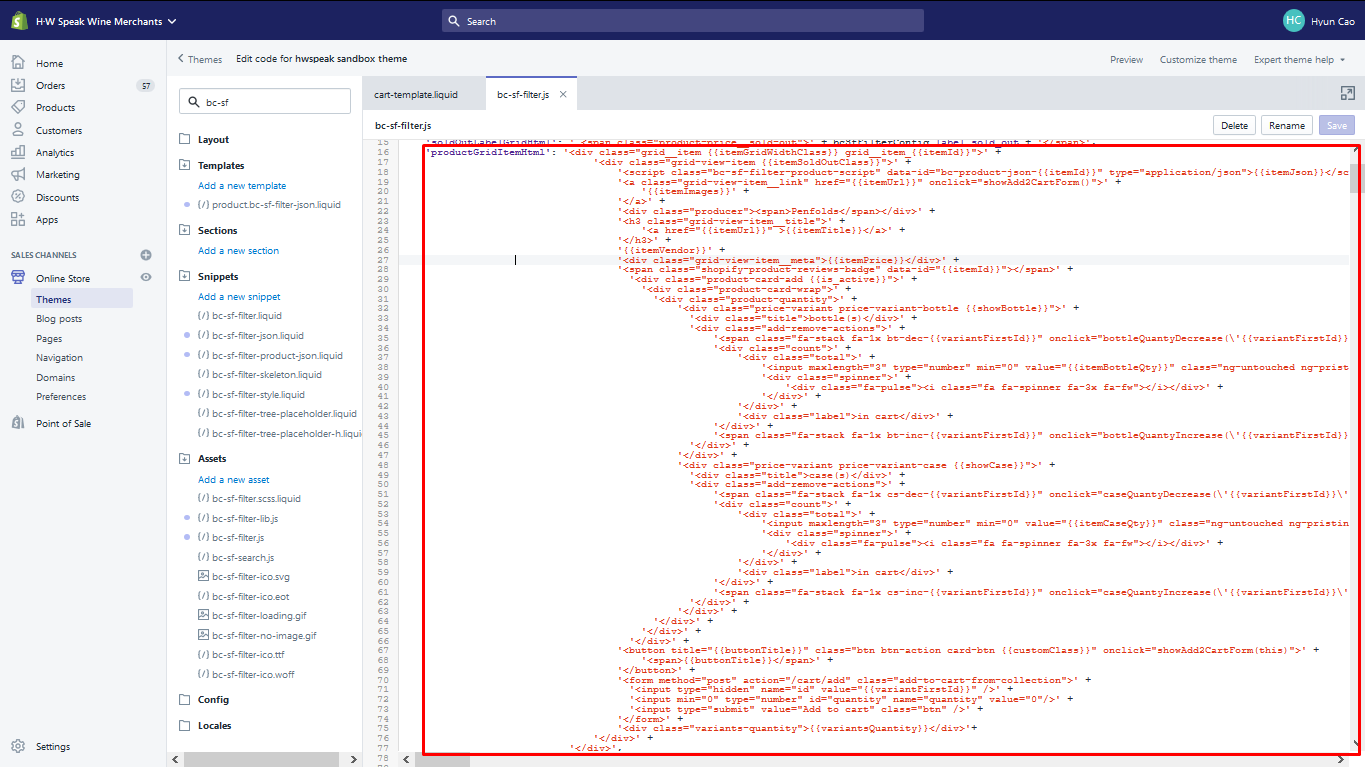
Task: Click Customize theme link
Action: click(x=1198, y=59)
